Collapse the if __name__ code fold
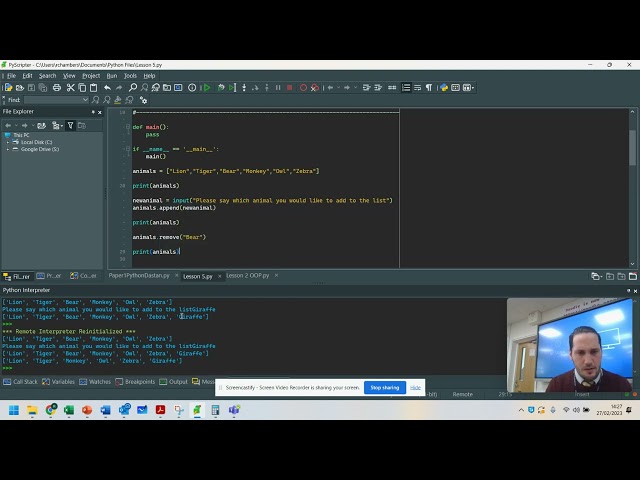The height and width of the screenshot is (480, 640). pos(128,149)
